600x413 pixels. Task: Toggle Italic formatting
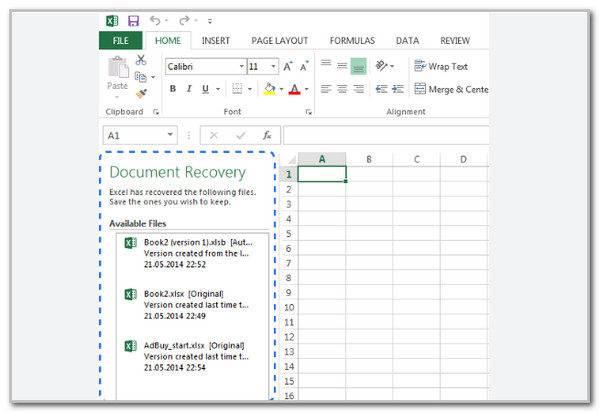pyautogui.click(x=189, y=89)
